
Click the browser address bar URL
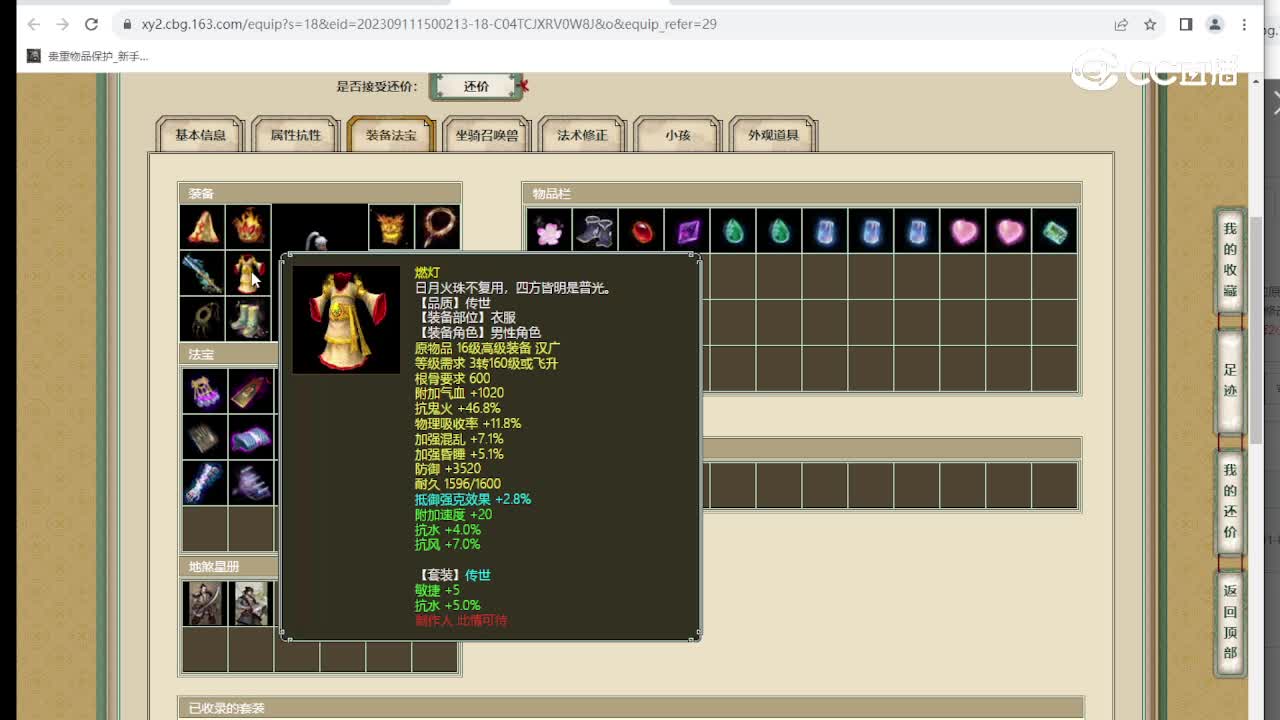click(429, 24)
